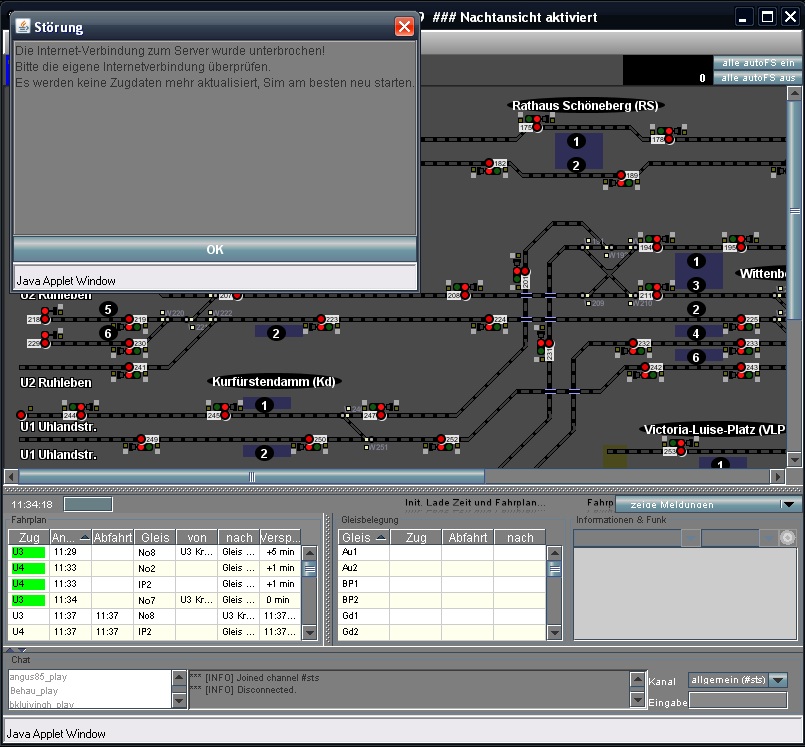Confirm the Störung dialog with OK
Viewport: 805px width, 747px height.
pyautogui.click(x=215, y=250)
